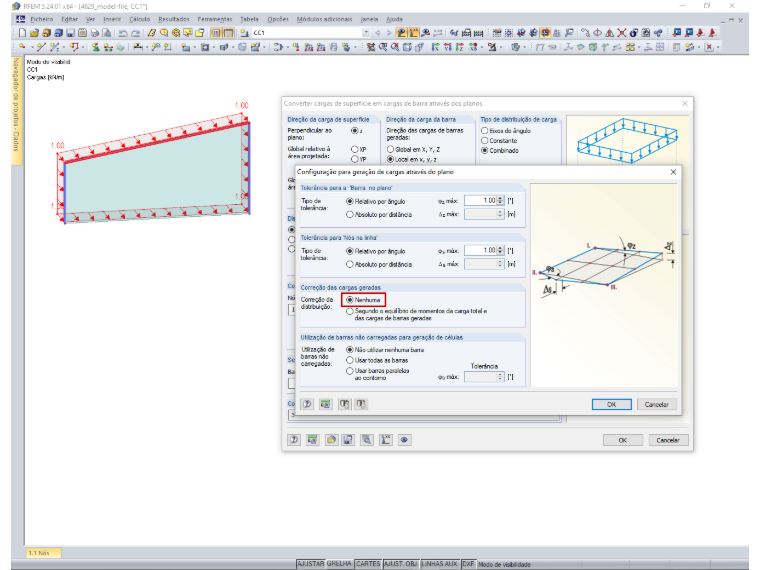Click the Open folder toolbar icon

(34, 33)
